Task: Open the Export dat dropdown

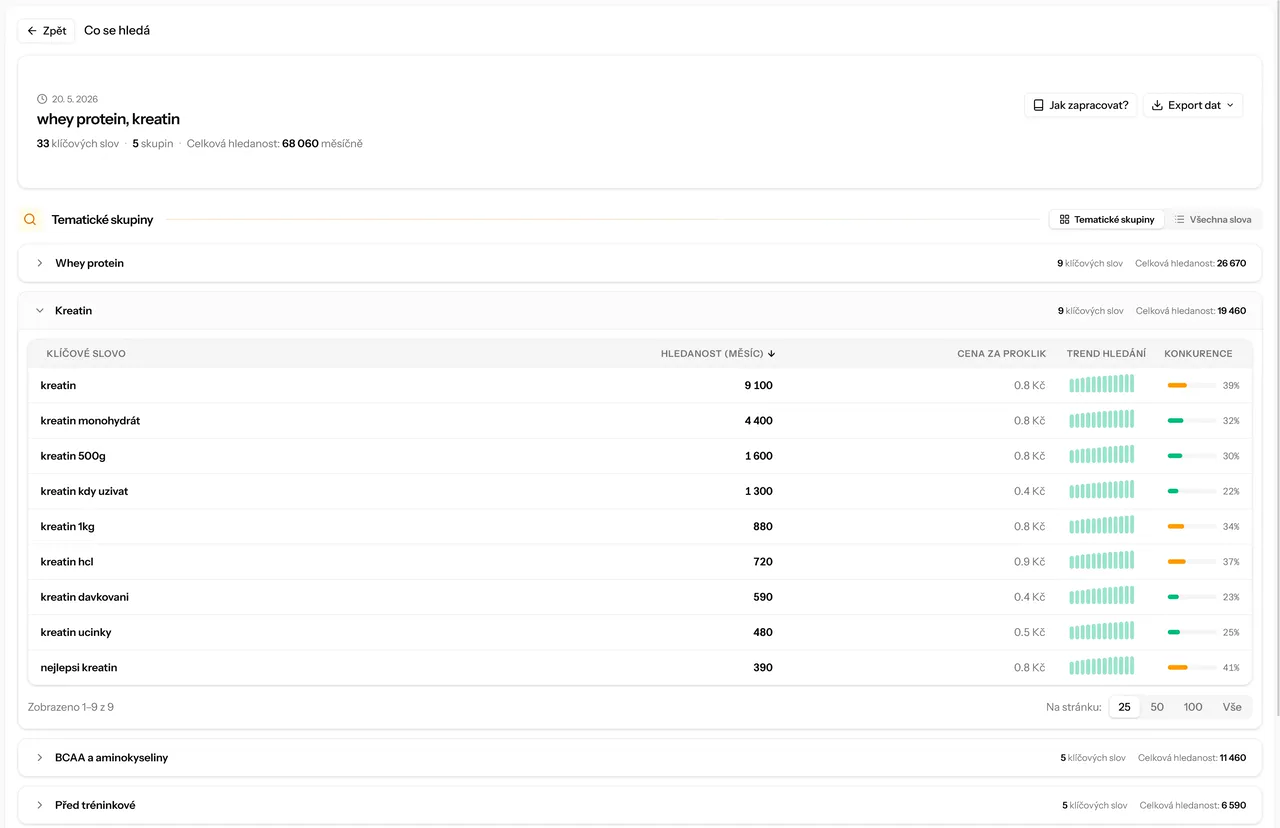Action: point(1193,105)
